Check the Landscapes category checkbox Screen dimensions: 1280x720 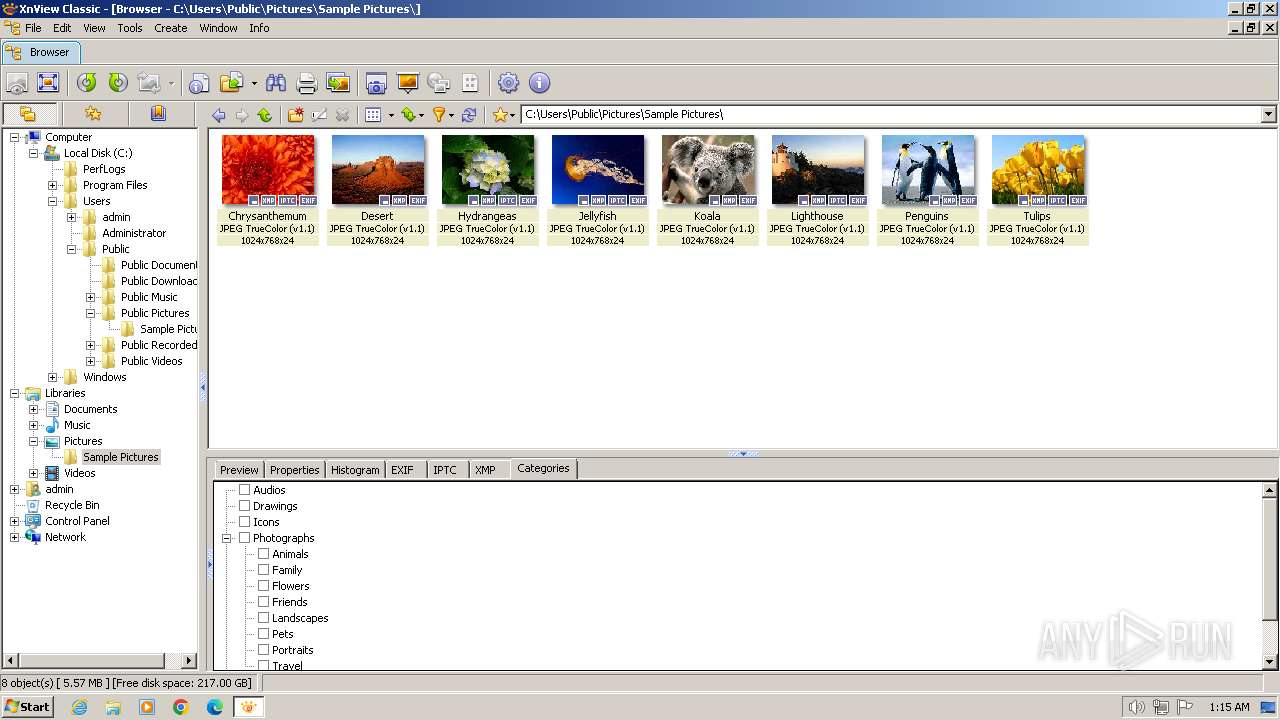(264, 618)
